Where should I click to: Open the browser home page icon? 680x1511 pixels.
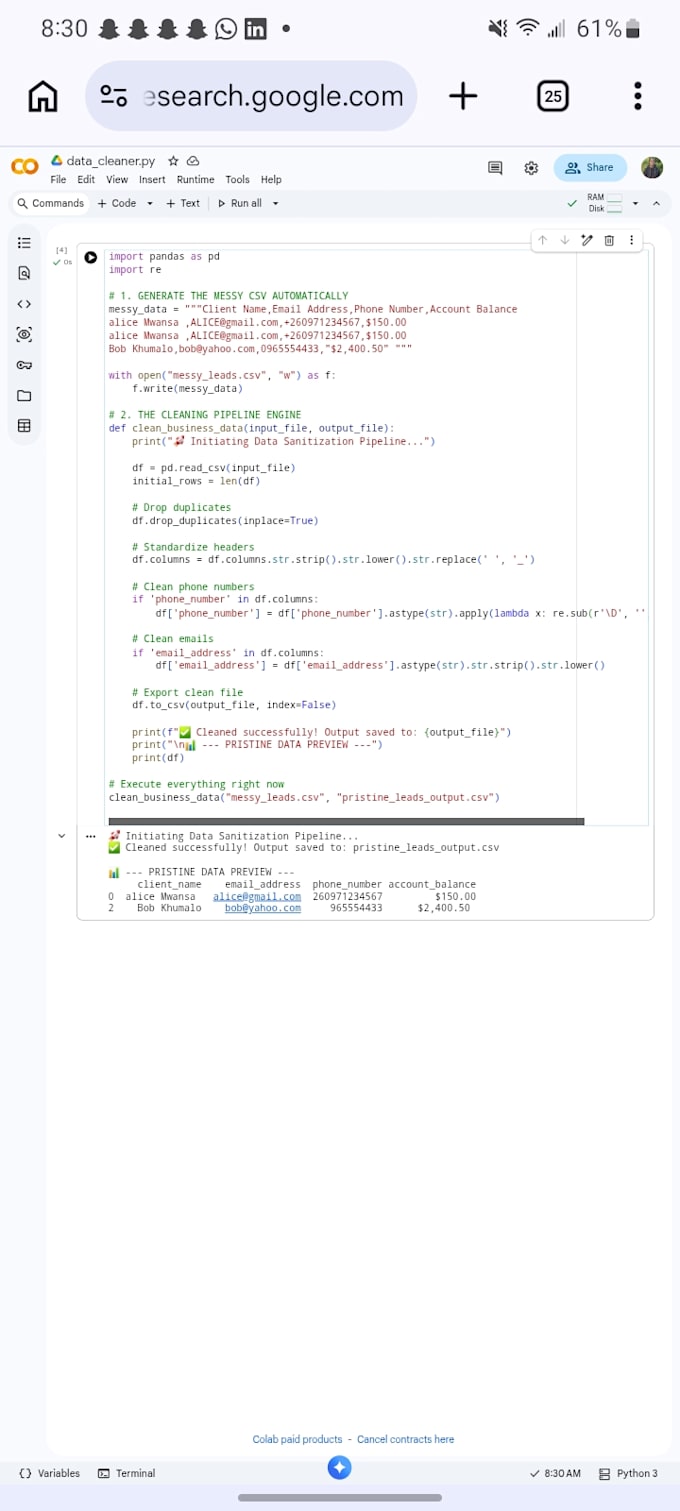click(x=43, y=96)
